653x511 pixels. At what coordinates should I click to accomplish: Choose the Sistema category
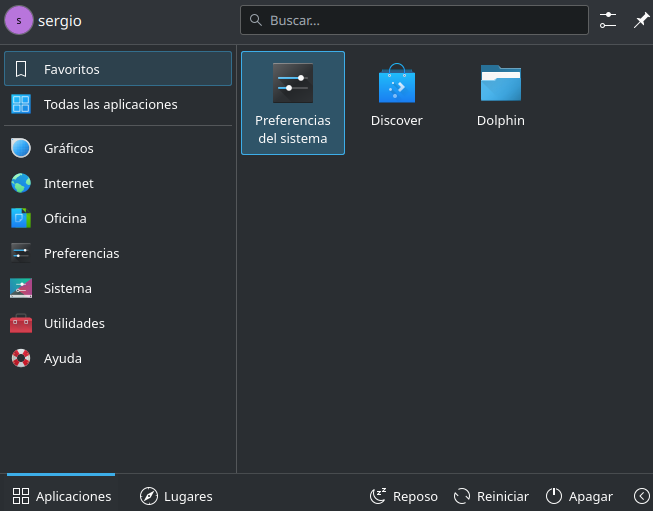tap(118, 288)
